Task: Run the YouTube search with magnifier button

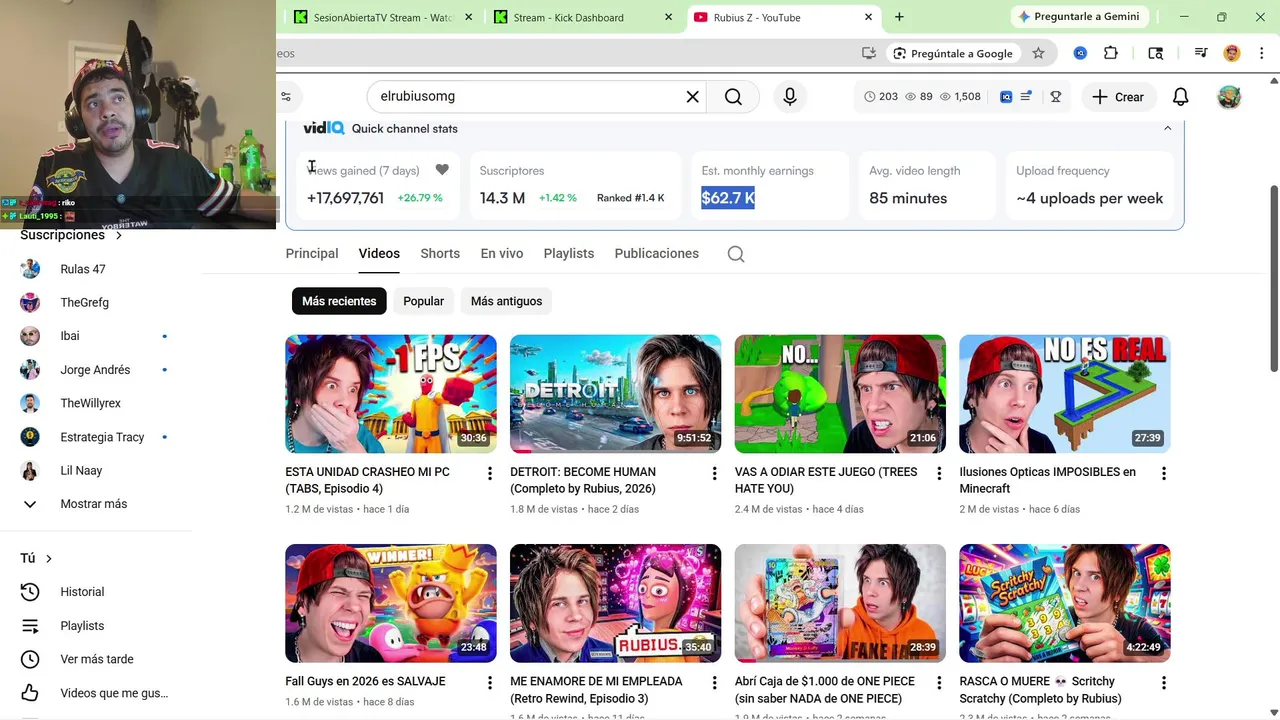Action: (x=733, y=97)
